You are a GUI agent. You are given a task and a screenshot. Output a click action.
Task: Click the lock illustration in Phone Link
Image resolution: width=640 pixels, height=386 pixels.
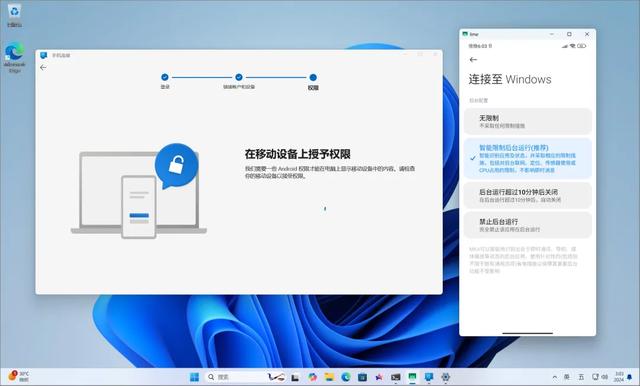tap(176, 165)
